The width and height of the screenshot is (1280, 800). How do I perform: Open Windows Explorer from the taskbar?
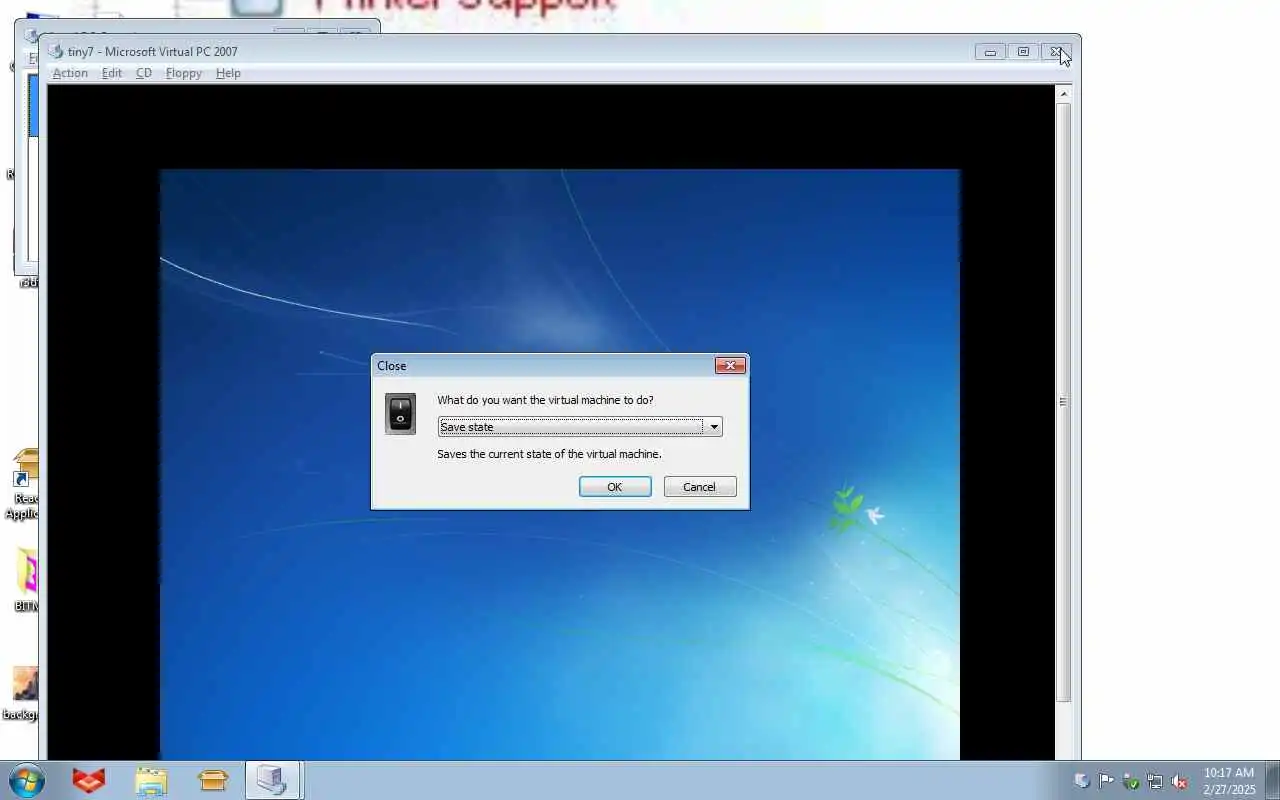(x=151, y=780)
